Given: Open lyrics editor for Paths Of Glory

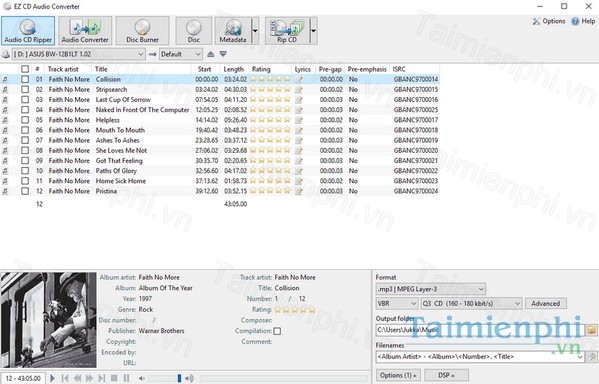Looking at the screenshot, I should [299, 171].
